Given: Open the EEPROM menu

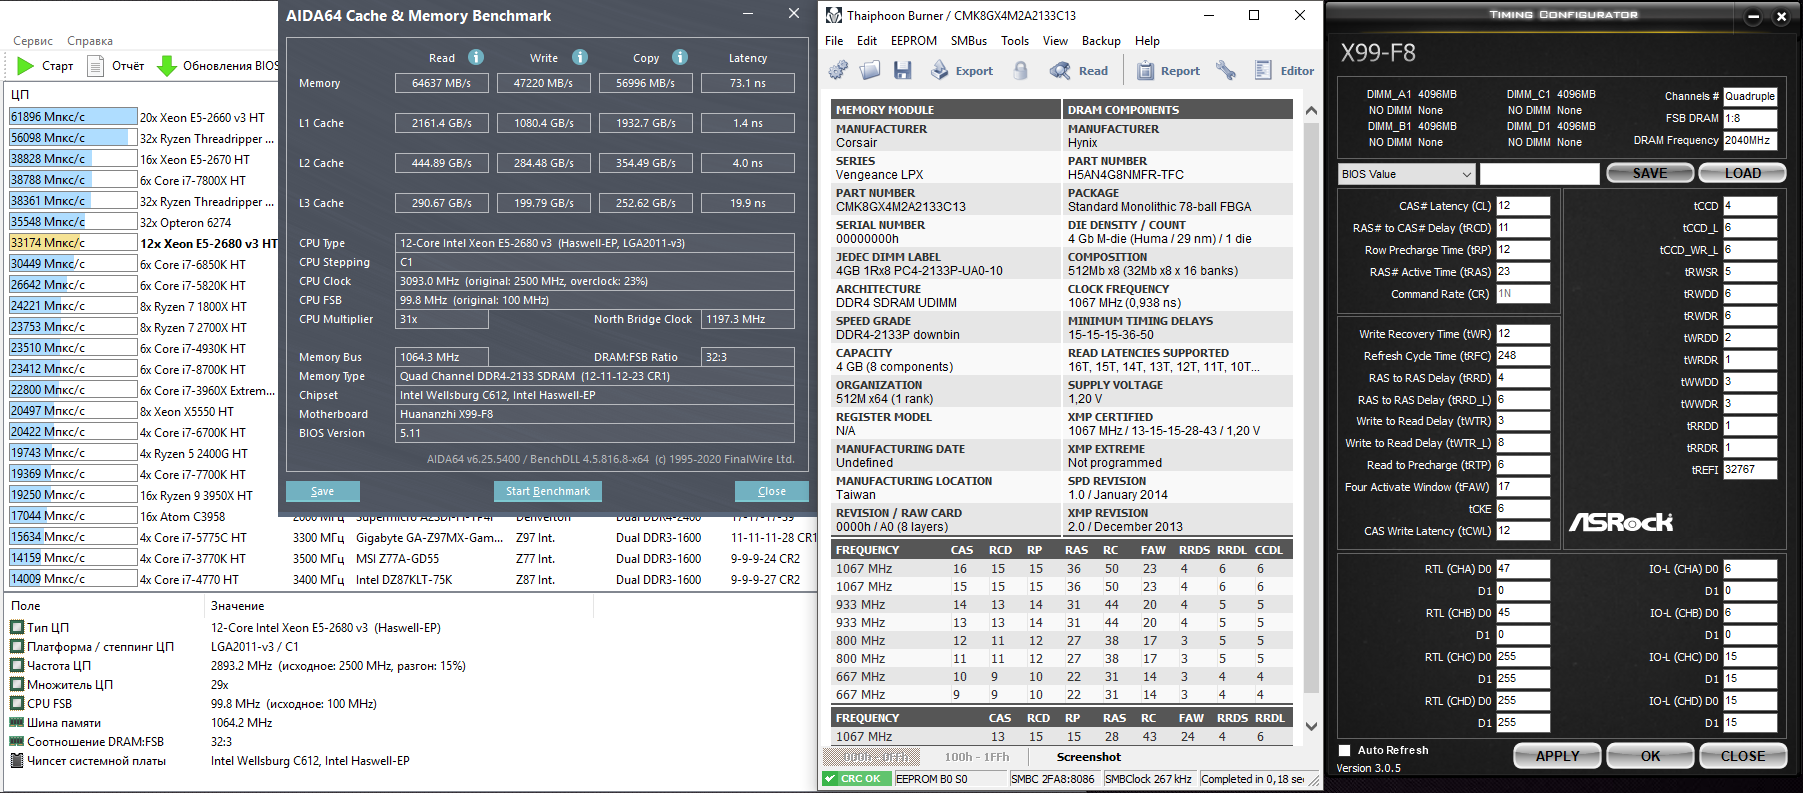Looking at the screenshot, I should tap(914, 41).
